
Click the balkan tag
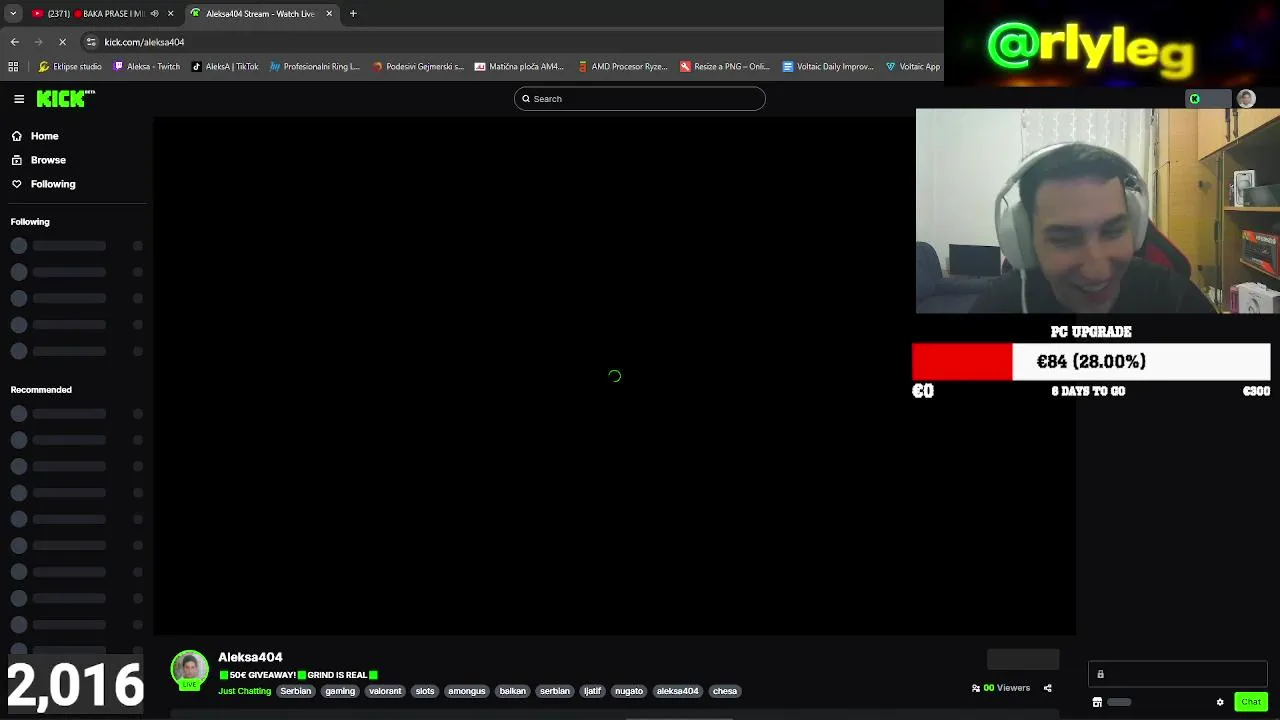click(x=513, y=691)
